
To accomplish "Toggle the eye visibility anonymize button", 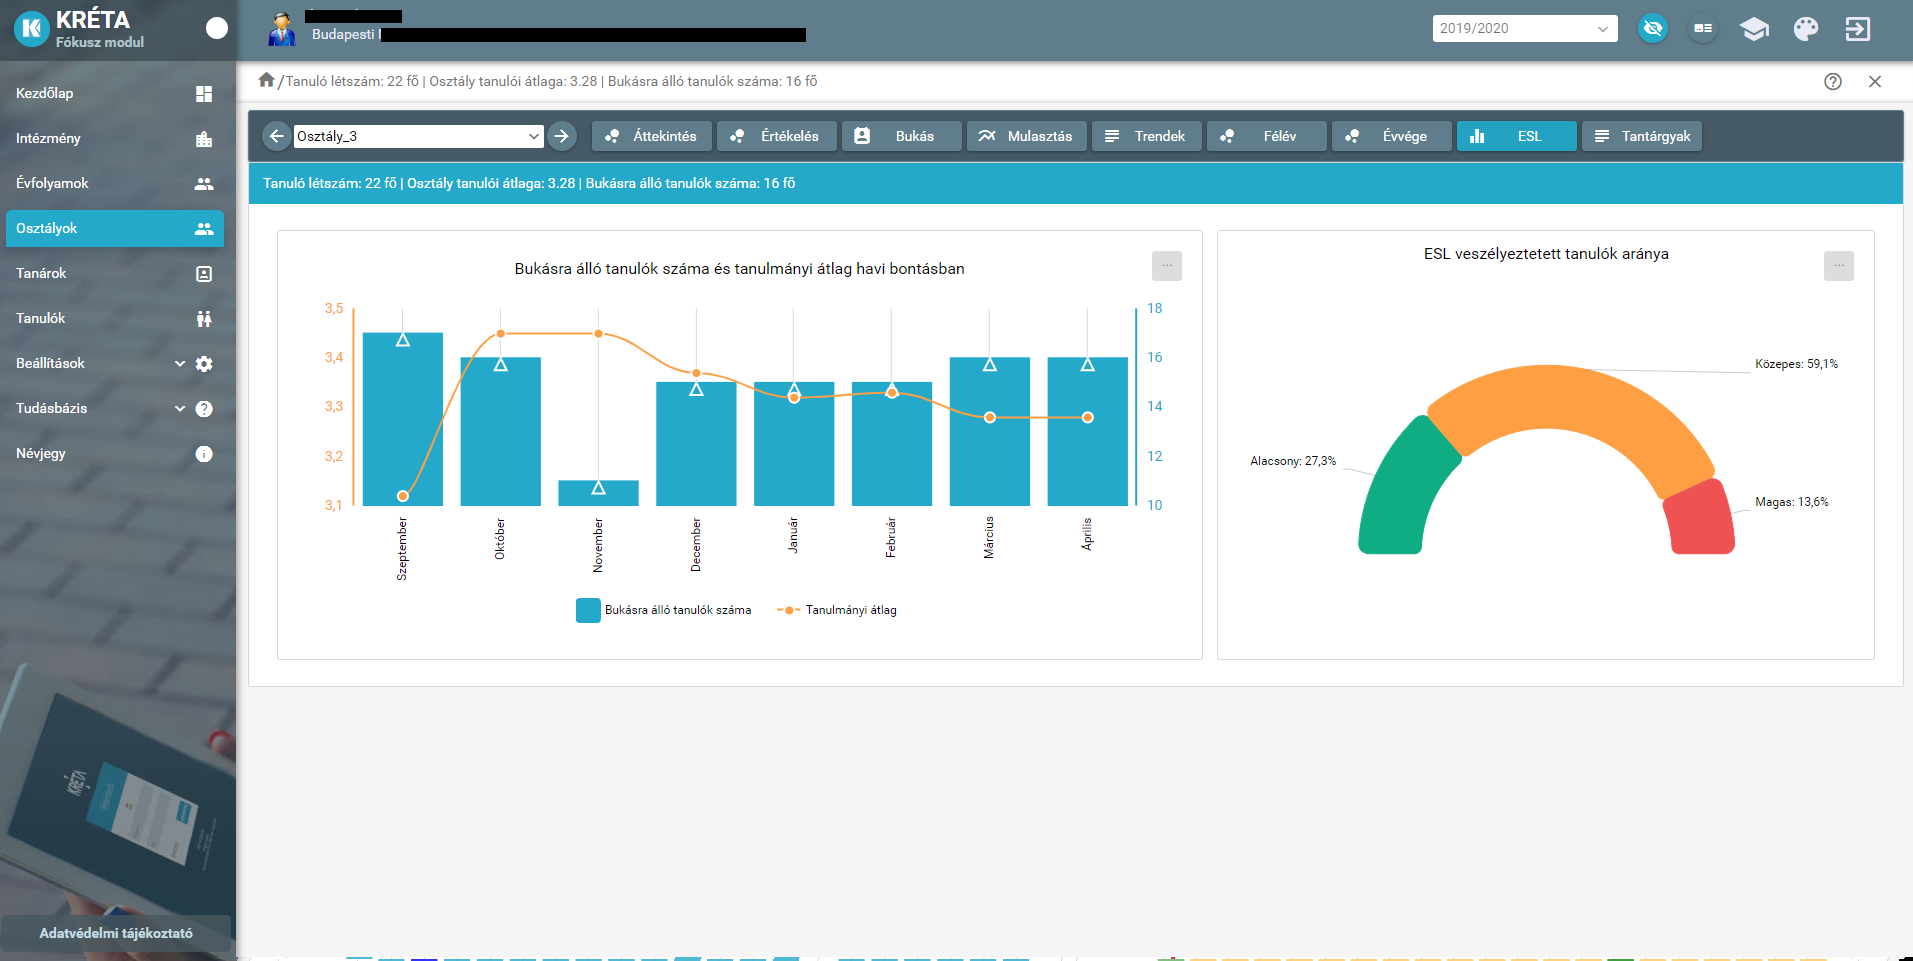I will pos(1653,28).
